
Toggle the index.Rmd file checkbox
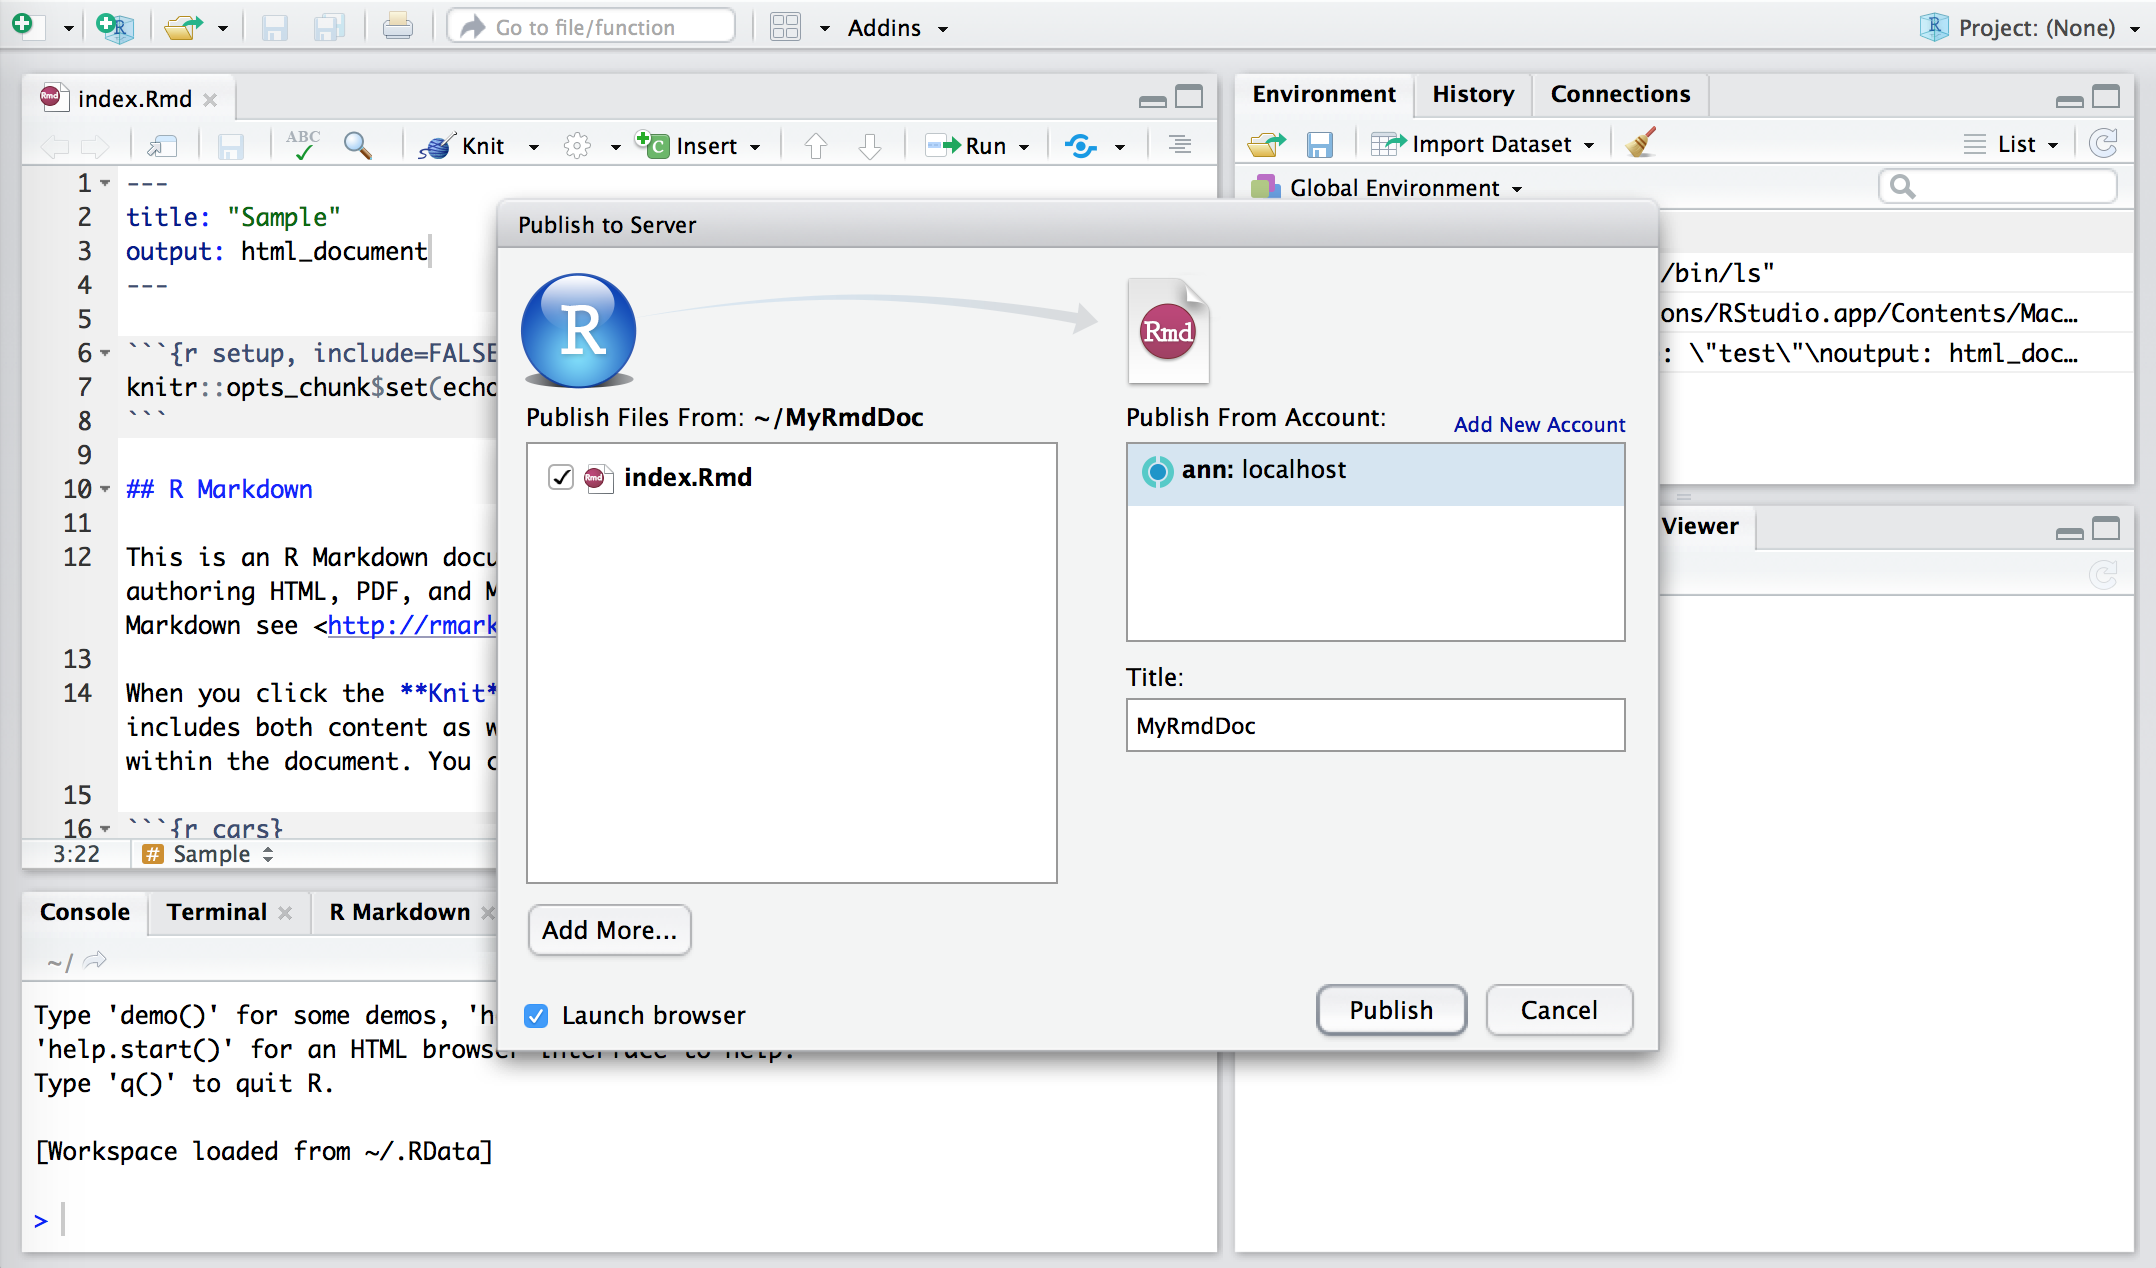(560, 476)
